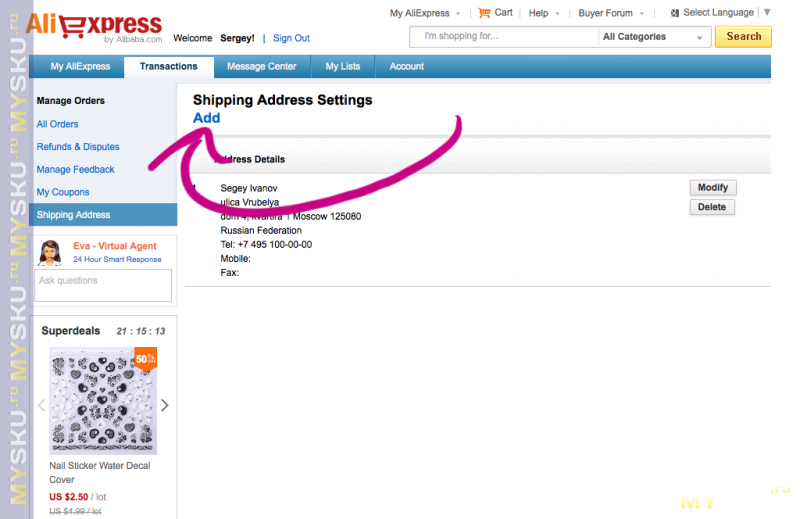The width and height of the screenshot is (800, 519).
Task: Click the Add shipping address link
Action: coord(206,118)
